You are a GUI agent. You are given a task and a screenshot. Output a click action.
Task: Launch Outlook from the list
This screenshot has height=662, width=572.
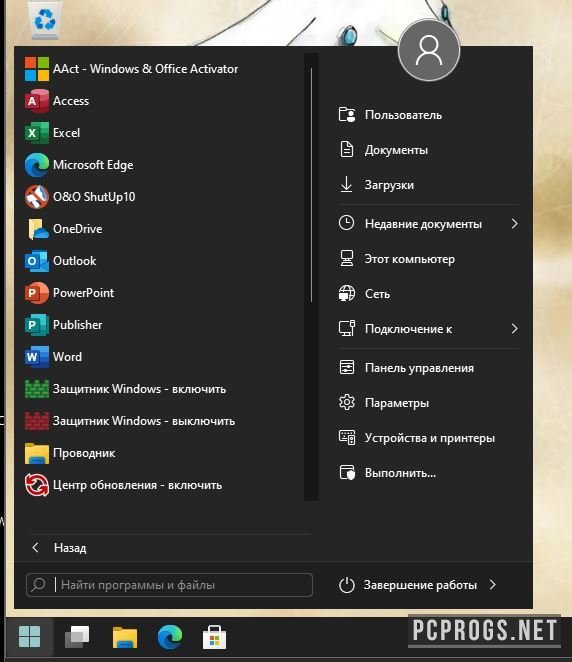pyautogui.click(x=60, y=261)
